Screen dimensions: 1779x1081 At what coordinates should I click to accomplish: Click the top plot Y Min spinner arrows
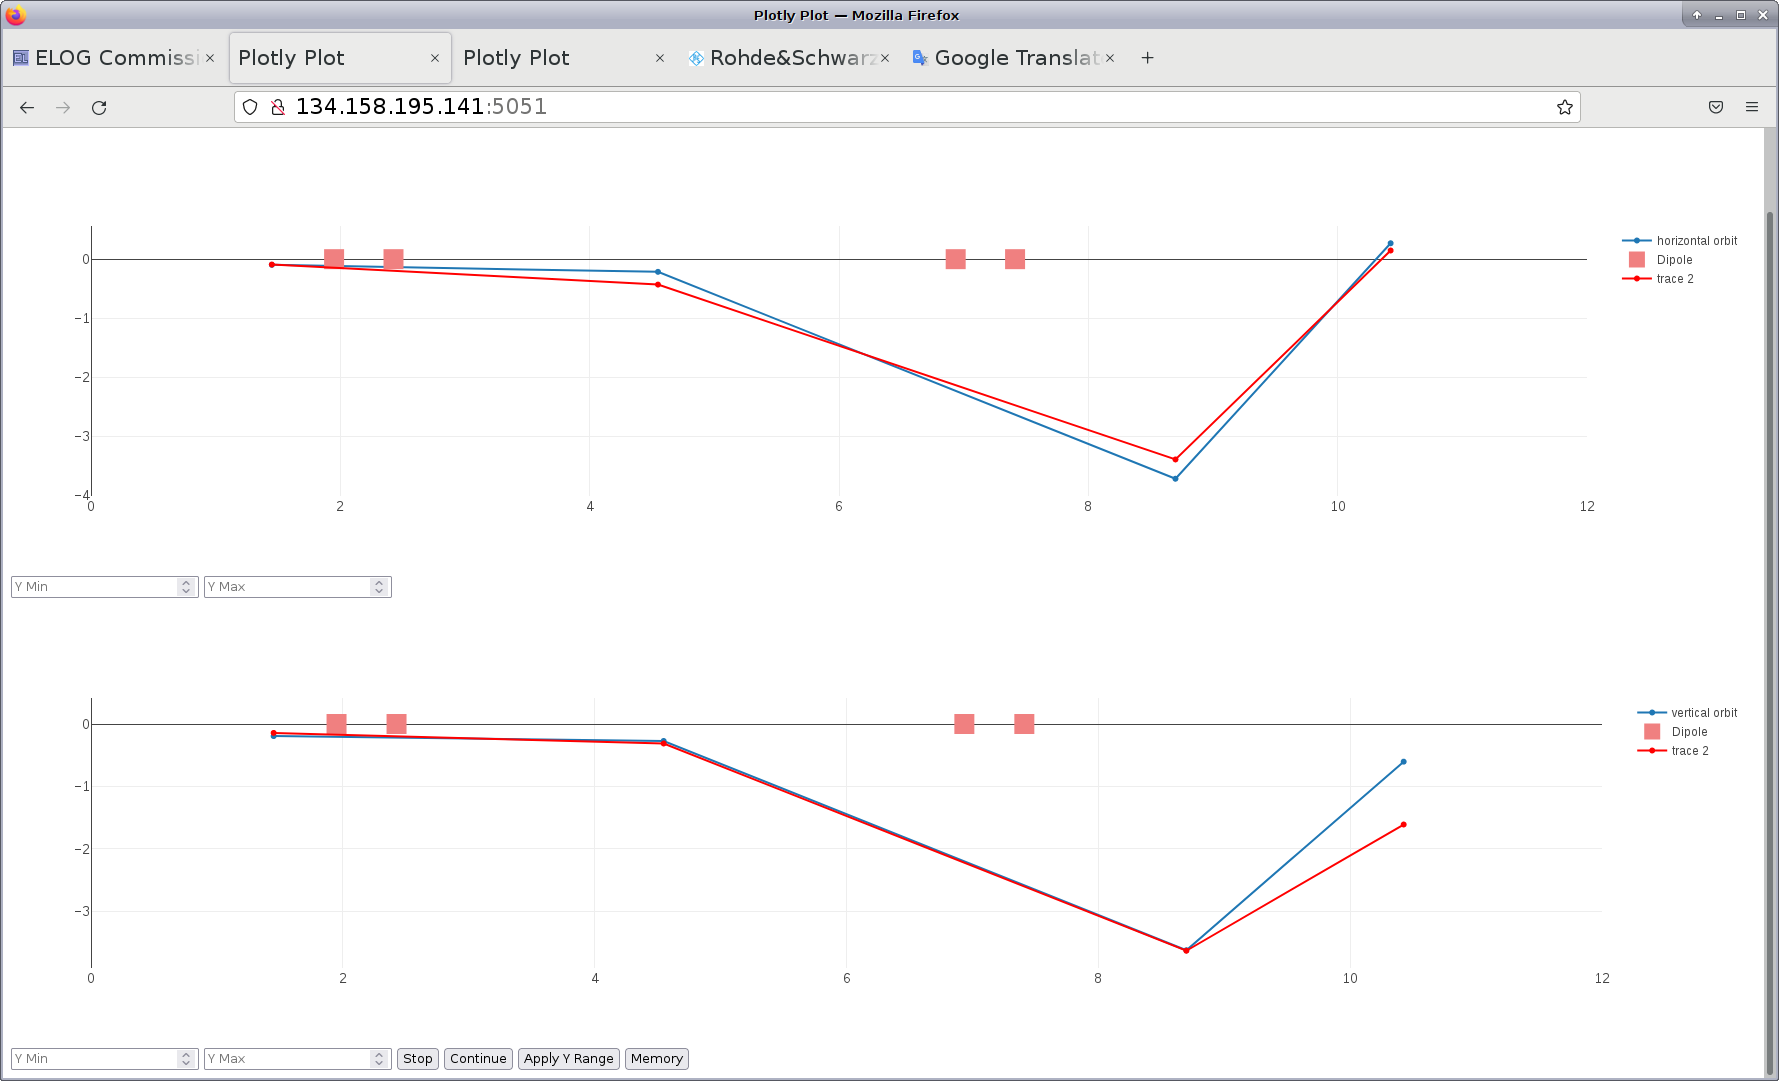(186, 587)
